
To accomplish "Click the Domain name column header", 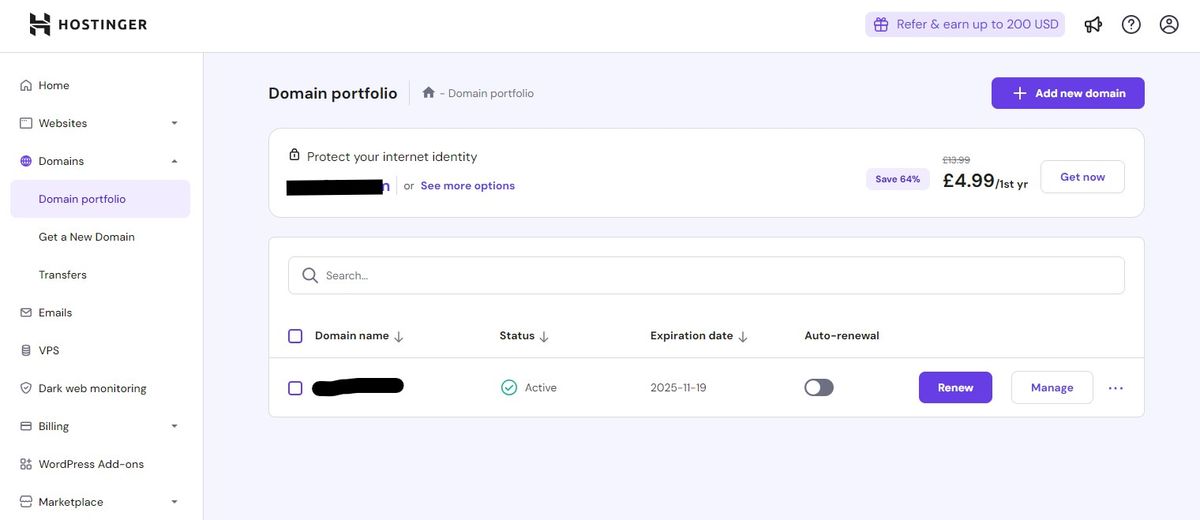I will [x=352, y=336].
